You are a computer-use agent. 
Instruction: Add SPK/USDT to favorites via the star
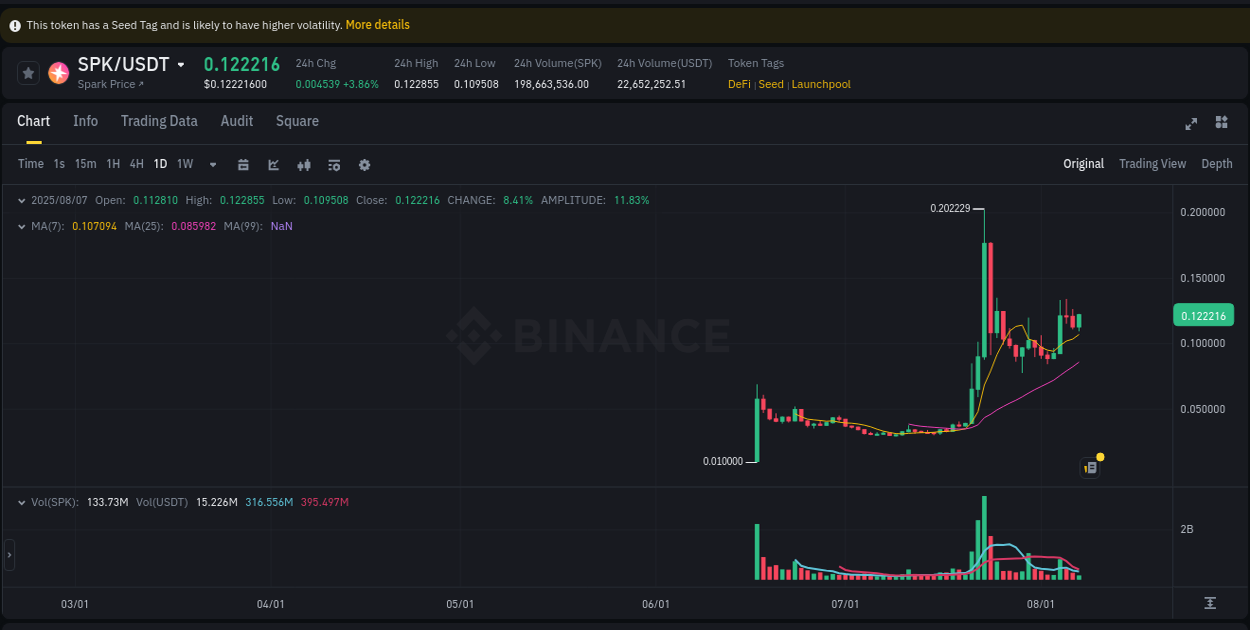point(27,72)
